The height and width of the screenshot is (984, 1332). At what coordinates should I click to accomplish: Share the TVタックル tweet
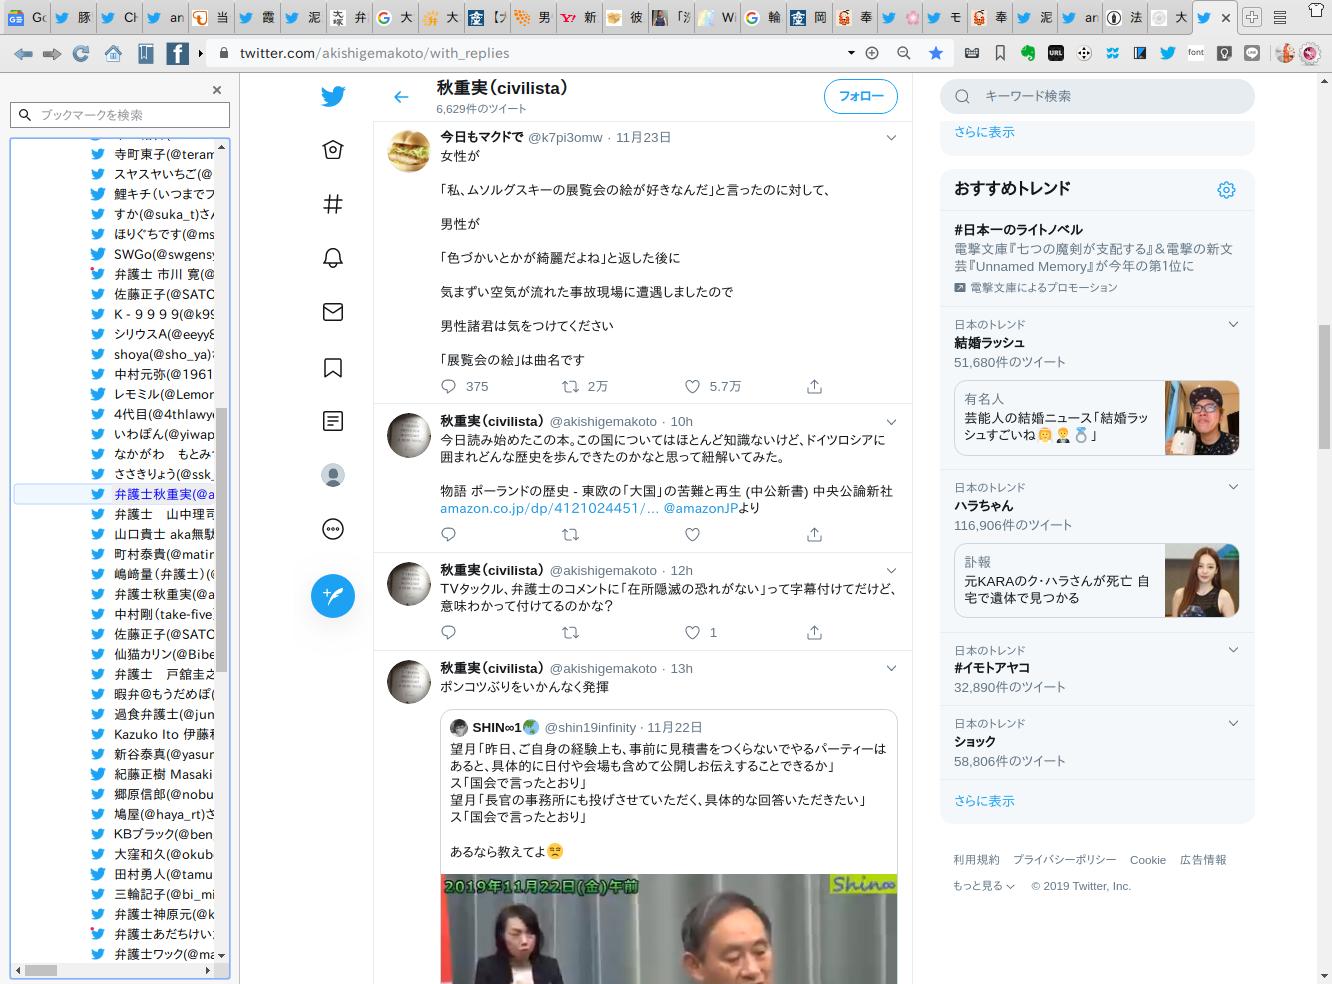point(814,632)
